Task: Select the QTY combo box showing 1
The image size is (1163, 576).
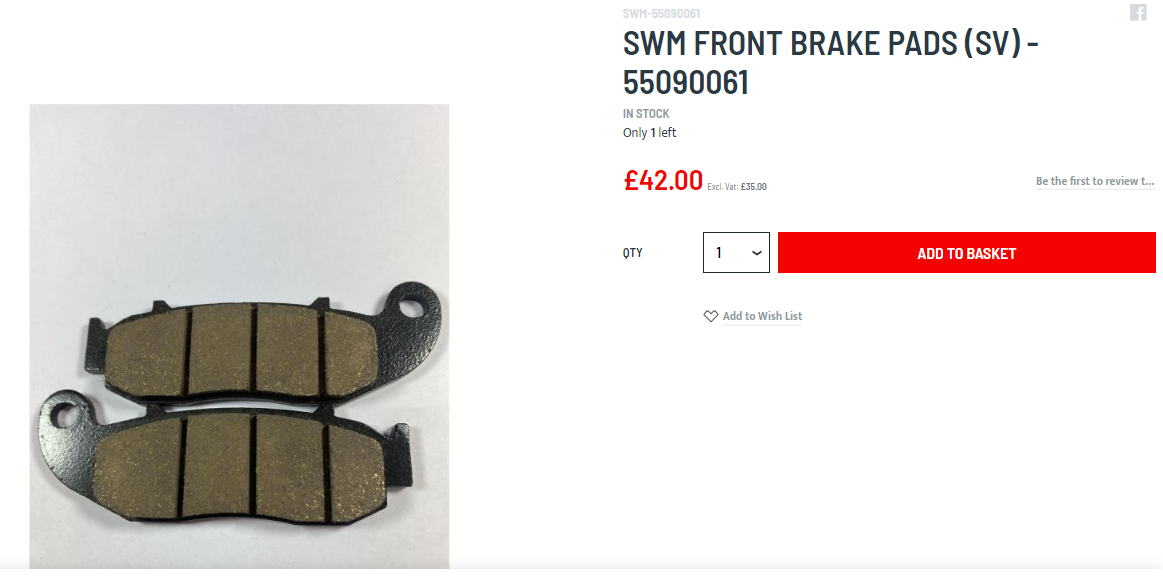Action: (737, 253)
